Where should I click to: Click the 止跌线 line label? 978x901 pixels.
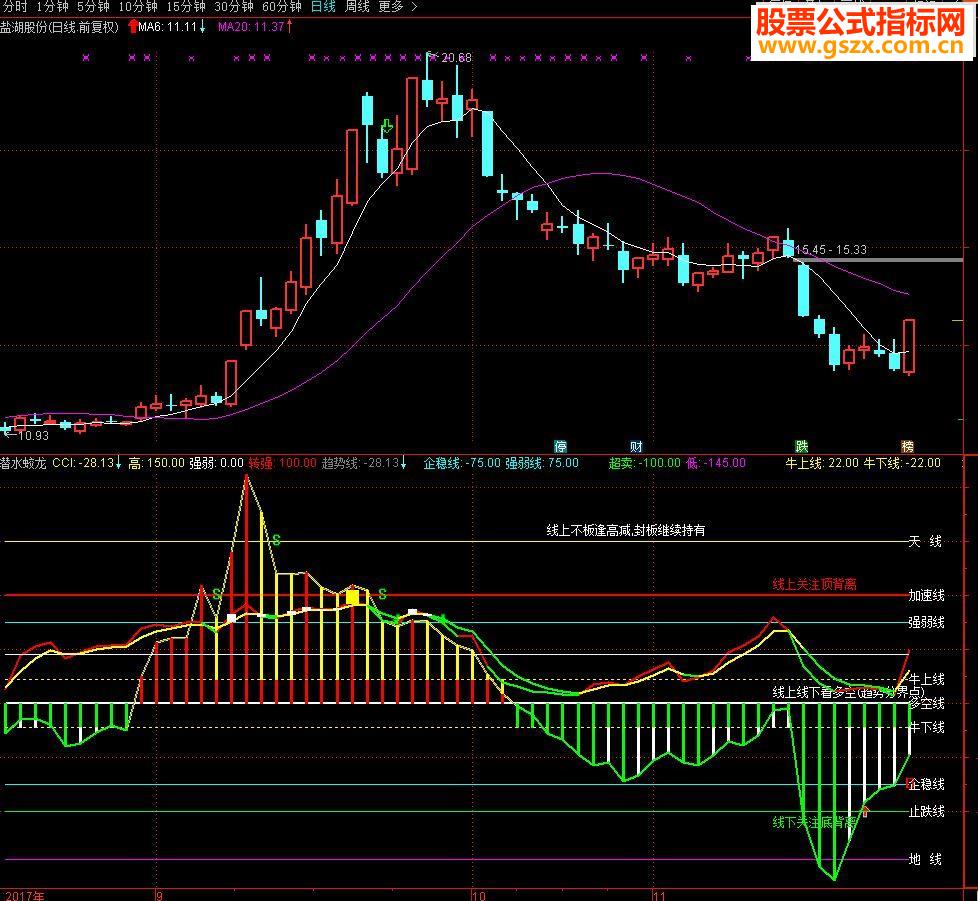(926, 811)
